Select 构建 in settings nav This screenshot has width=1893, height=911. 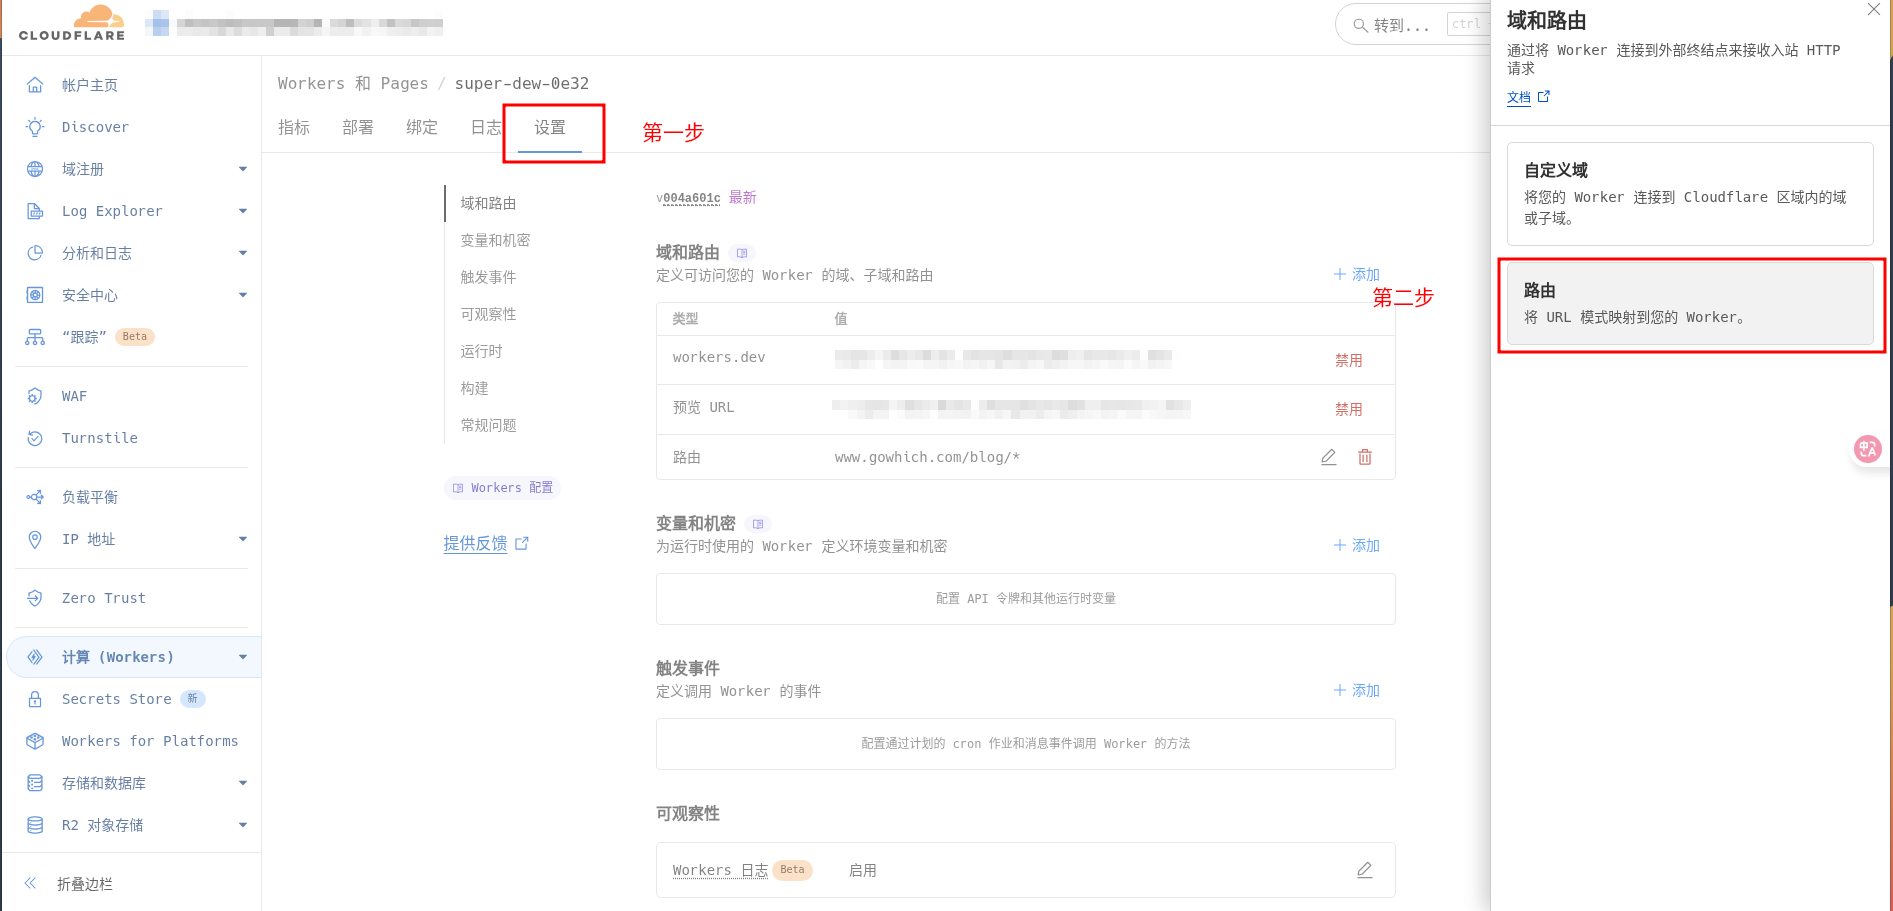(x=475, y=388)
